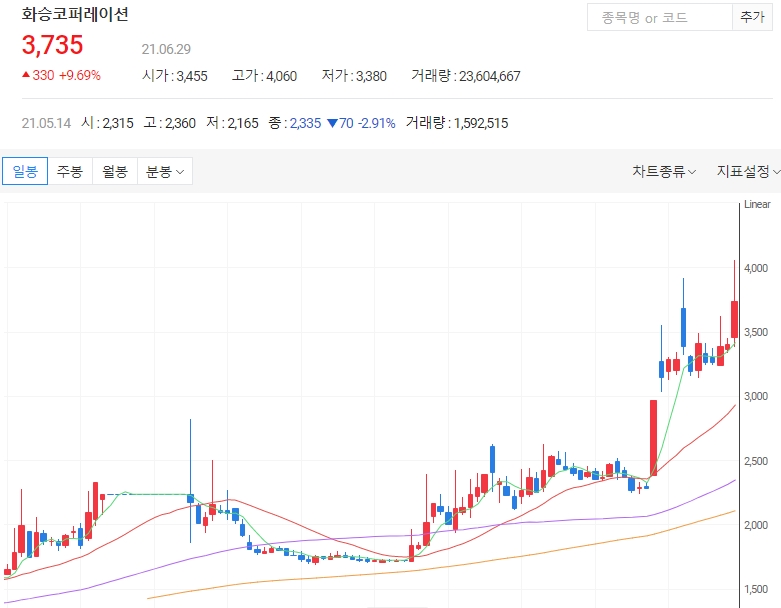Click the closing value 2,335
This screenshot has height=608, width=781.
[x=305, y=123]
